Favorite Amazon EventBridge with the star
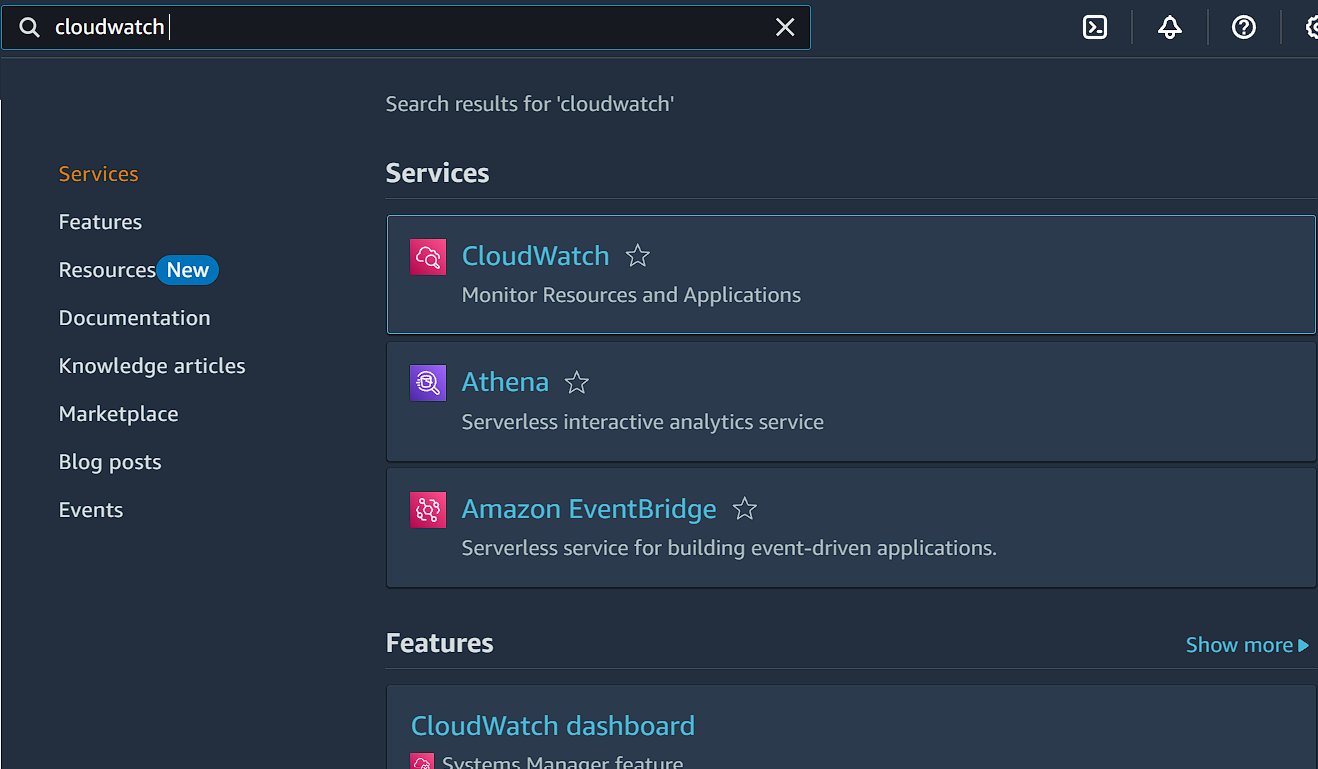 (x=745, y=509)
